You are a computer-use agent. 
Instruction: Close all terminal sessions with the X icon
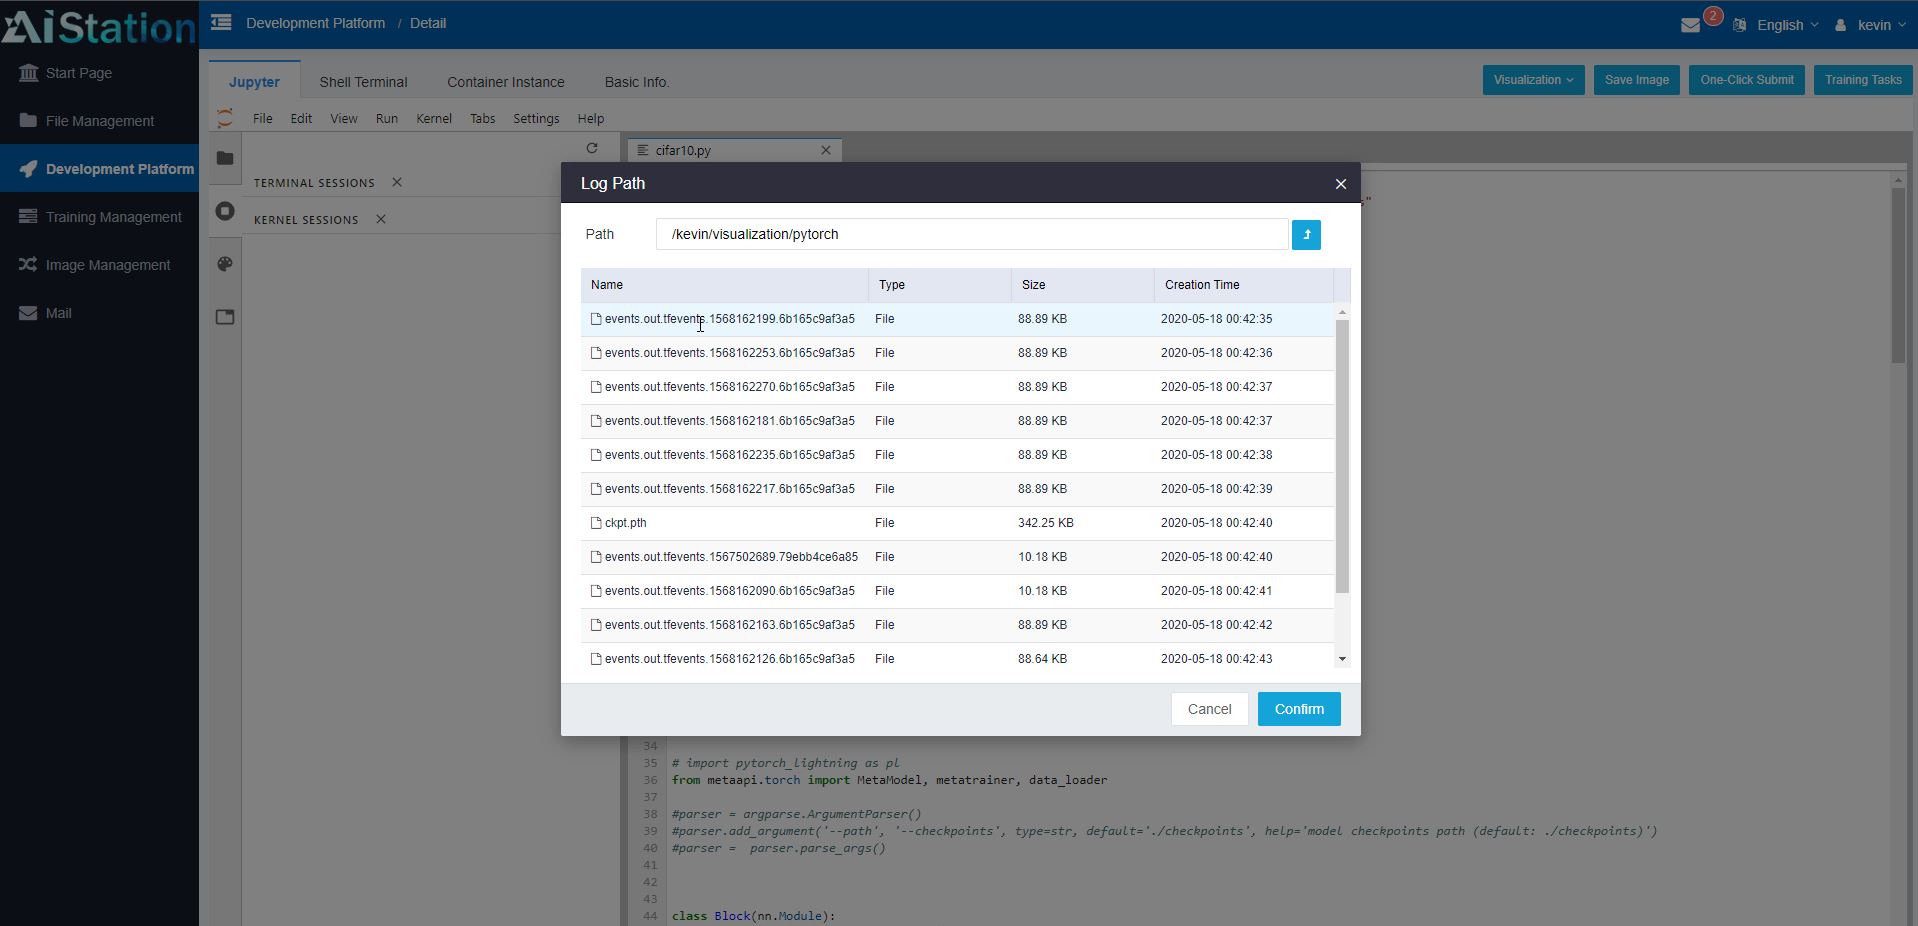pyautogui.click(x=397, y=182)
